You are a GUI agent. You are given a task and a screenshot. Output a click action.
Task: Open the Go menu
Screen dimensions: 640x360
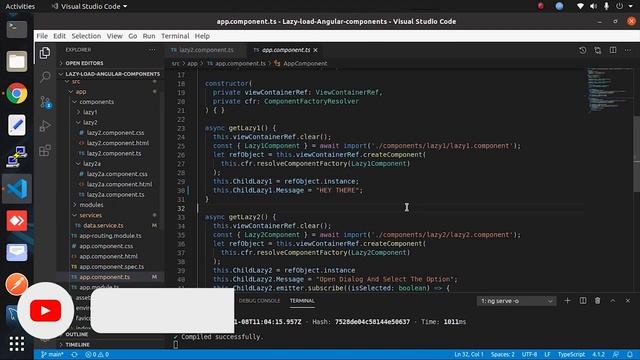(133, 36)
